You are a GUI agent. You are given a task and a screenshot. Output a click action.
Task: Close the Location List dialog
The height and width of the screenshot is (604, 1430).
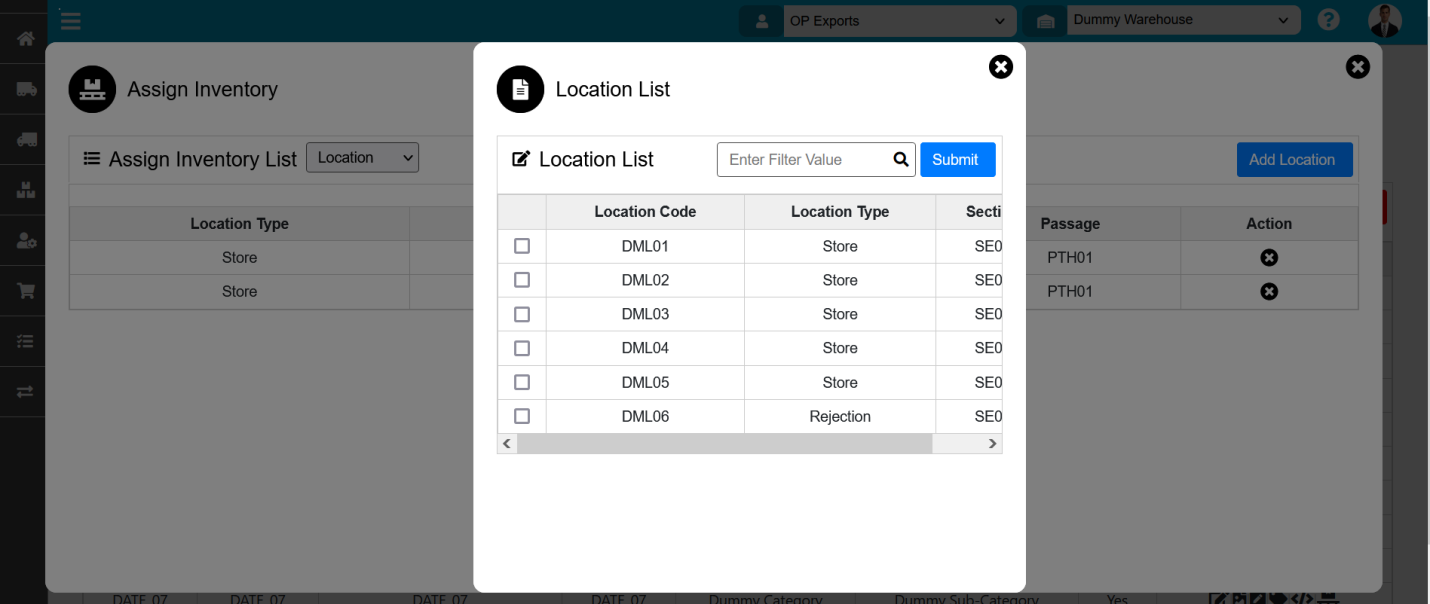coord(1001,67)
